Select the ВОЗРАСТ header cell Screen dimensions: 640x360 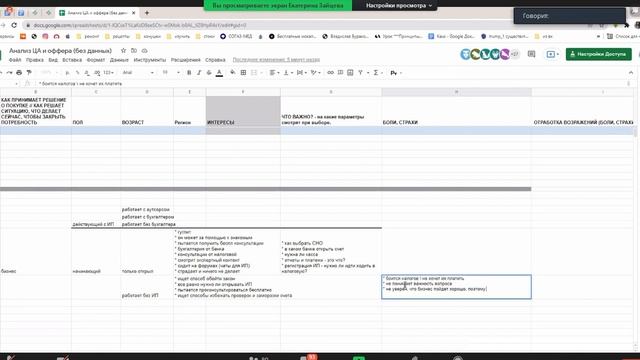click(x=147, y=111)
